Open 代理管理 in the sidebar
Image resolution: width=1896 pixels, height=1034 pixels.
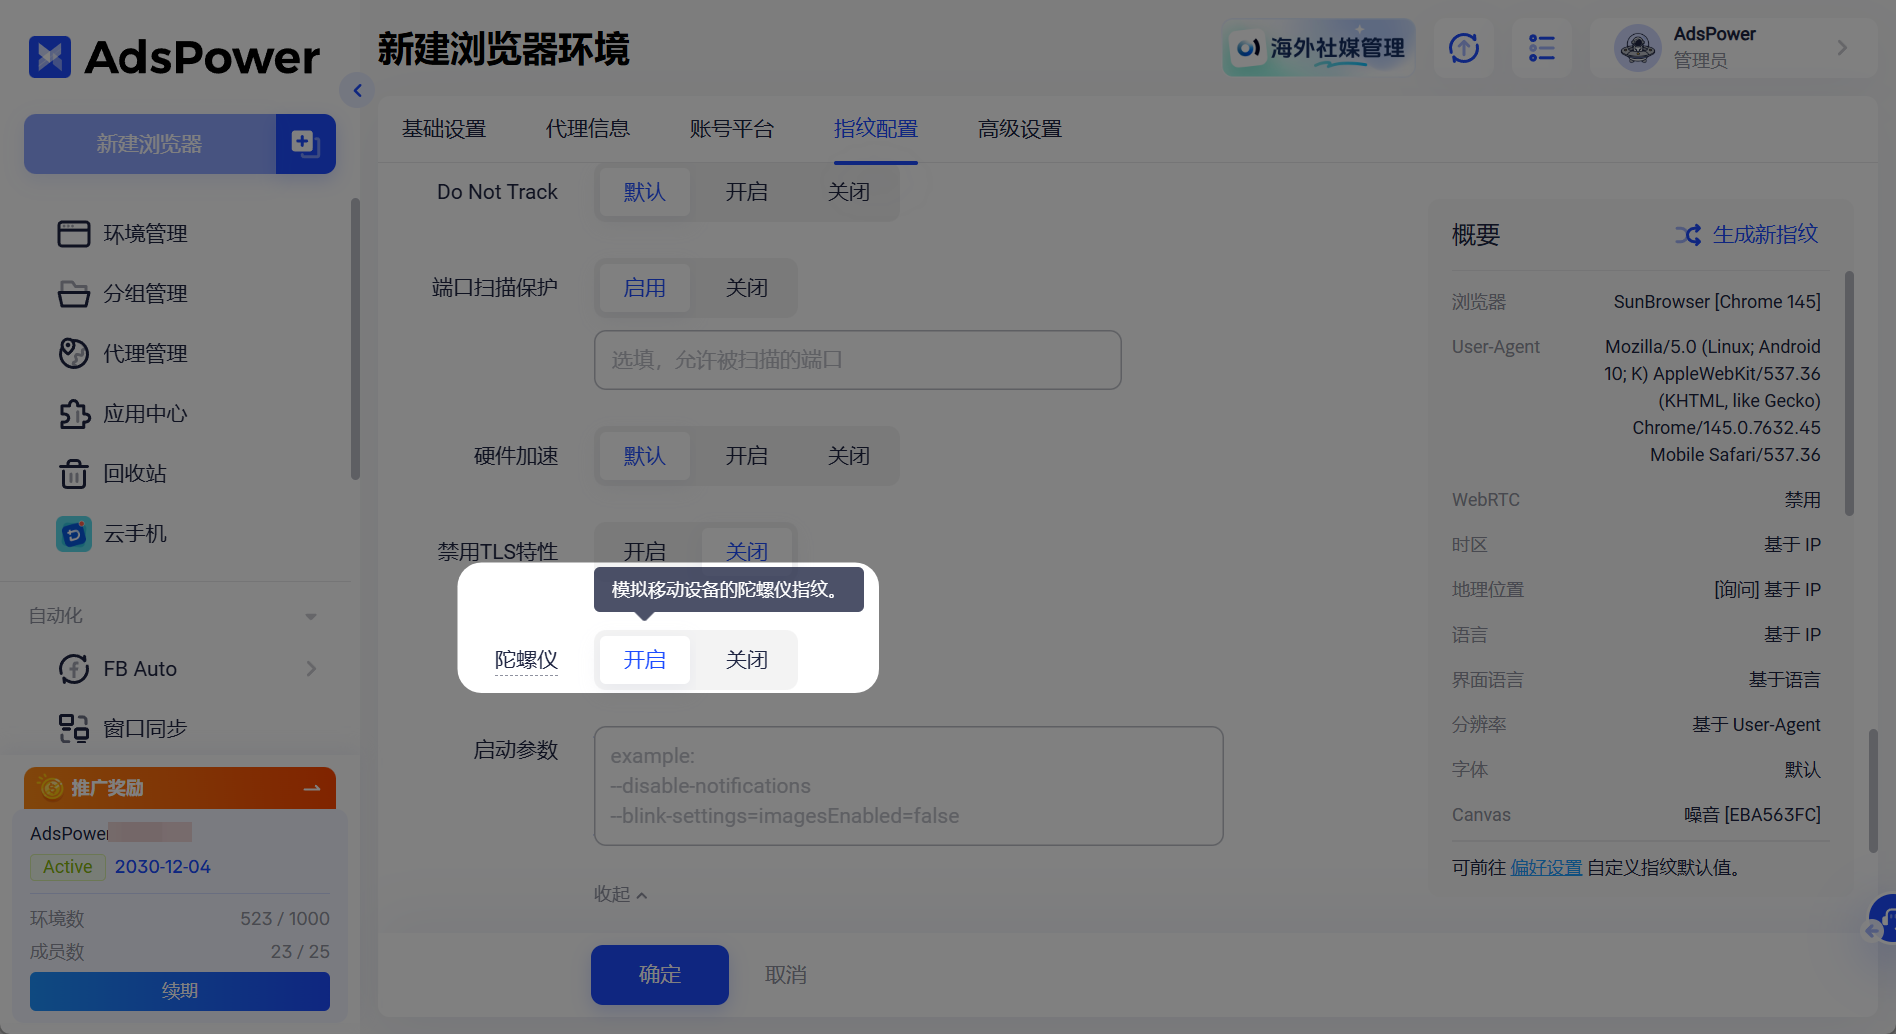(123, 354)
